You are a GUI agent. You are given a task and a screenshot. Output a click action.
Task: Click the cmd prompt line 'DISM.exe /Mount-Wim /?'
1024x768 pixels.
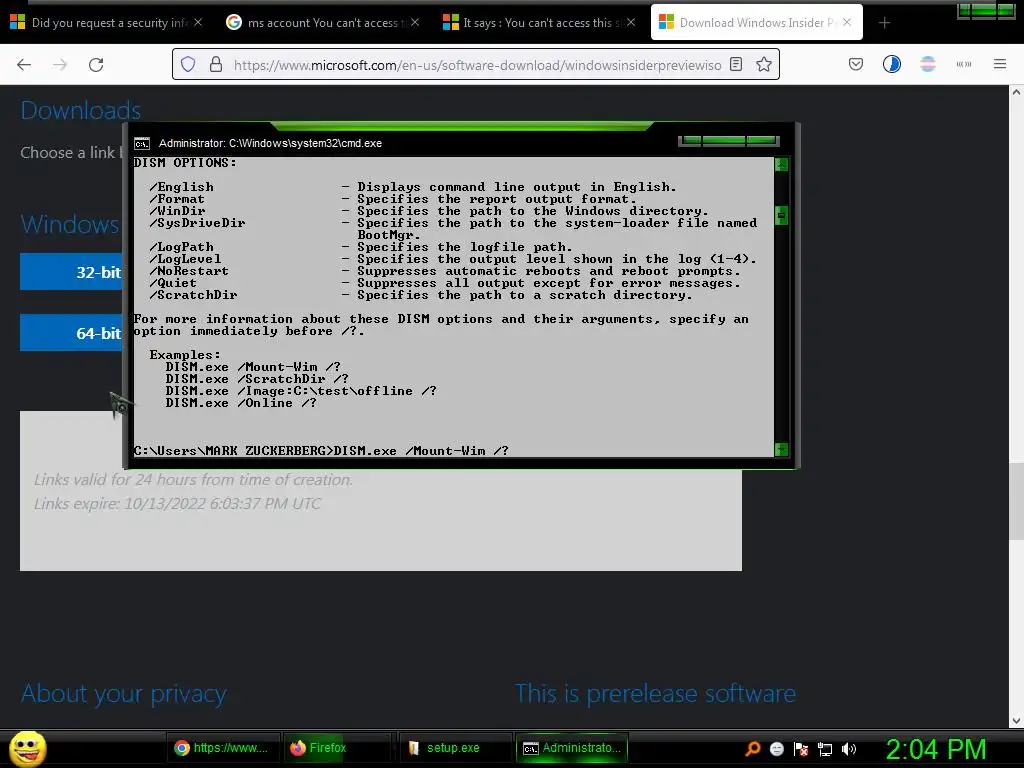321,451
